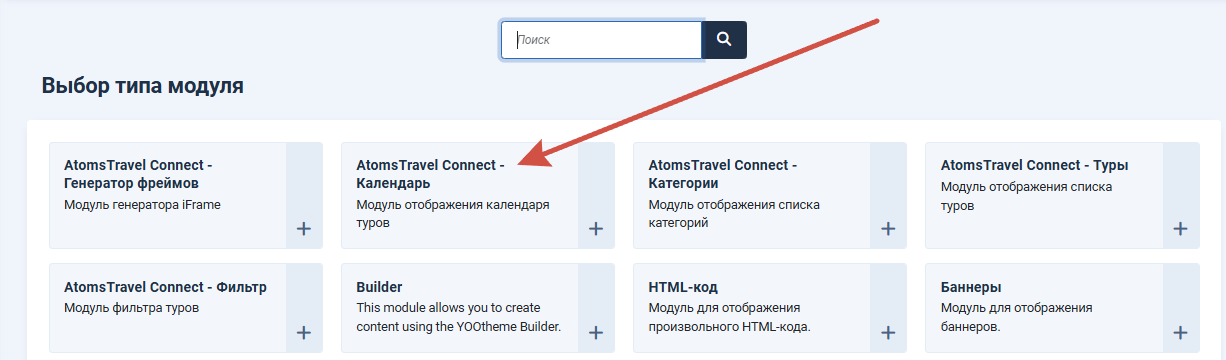The height and width of the screenshot is (360, 1226).
Task: Add the Генератор фреймов module via plus
Action: (x=304, y=228)
